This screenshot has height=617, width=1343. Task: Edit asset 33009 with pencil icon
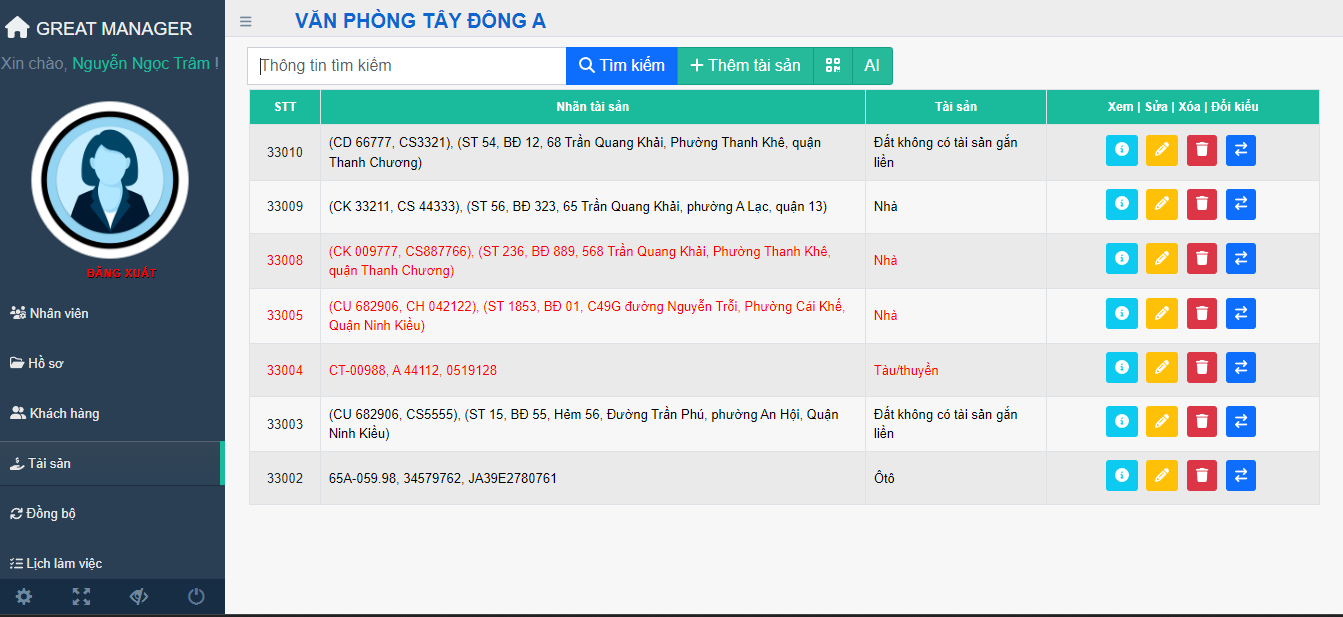(1161, 204)
